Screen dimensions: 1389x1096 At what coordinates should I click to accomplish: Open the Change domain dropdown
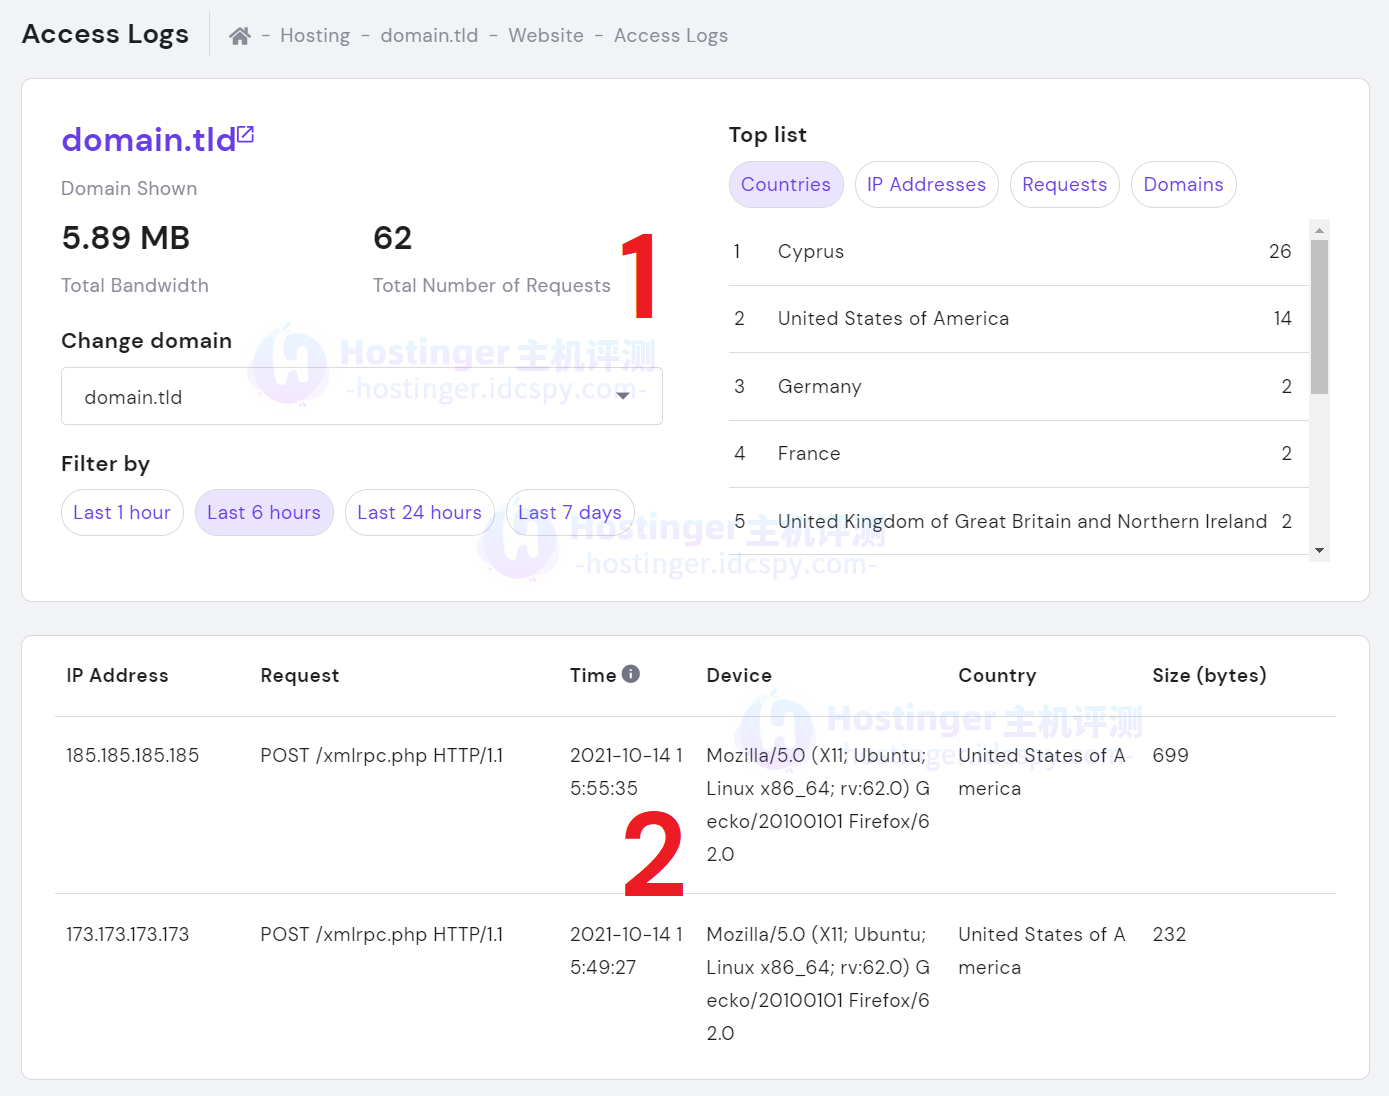(361, 396)
